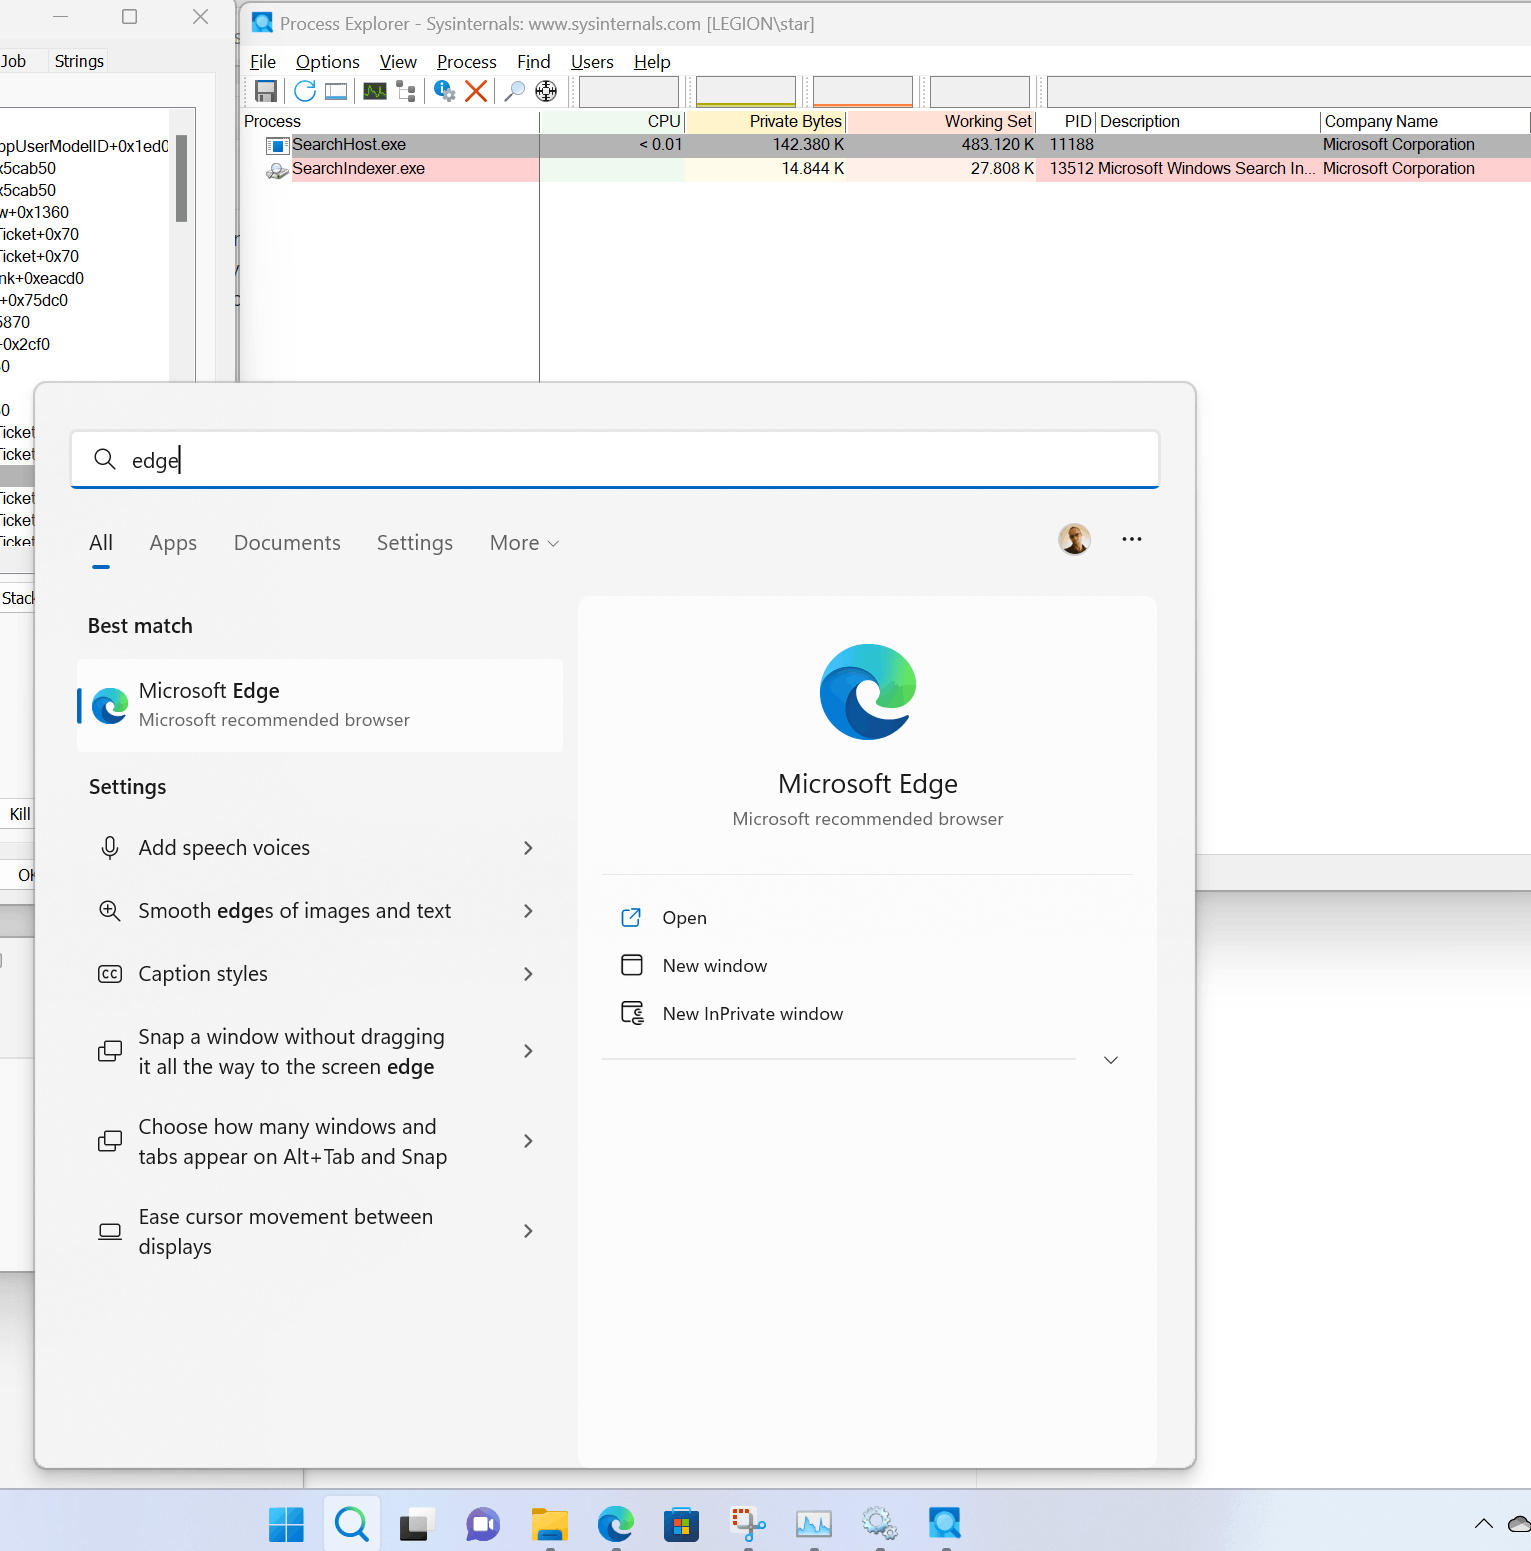Open the process Properties icon with gear
Screen dimensions: 1531x1551
(x=445, y=91)
